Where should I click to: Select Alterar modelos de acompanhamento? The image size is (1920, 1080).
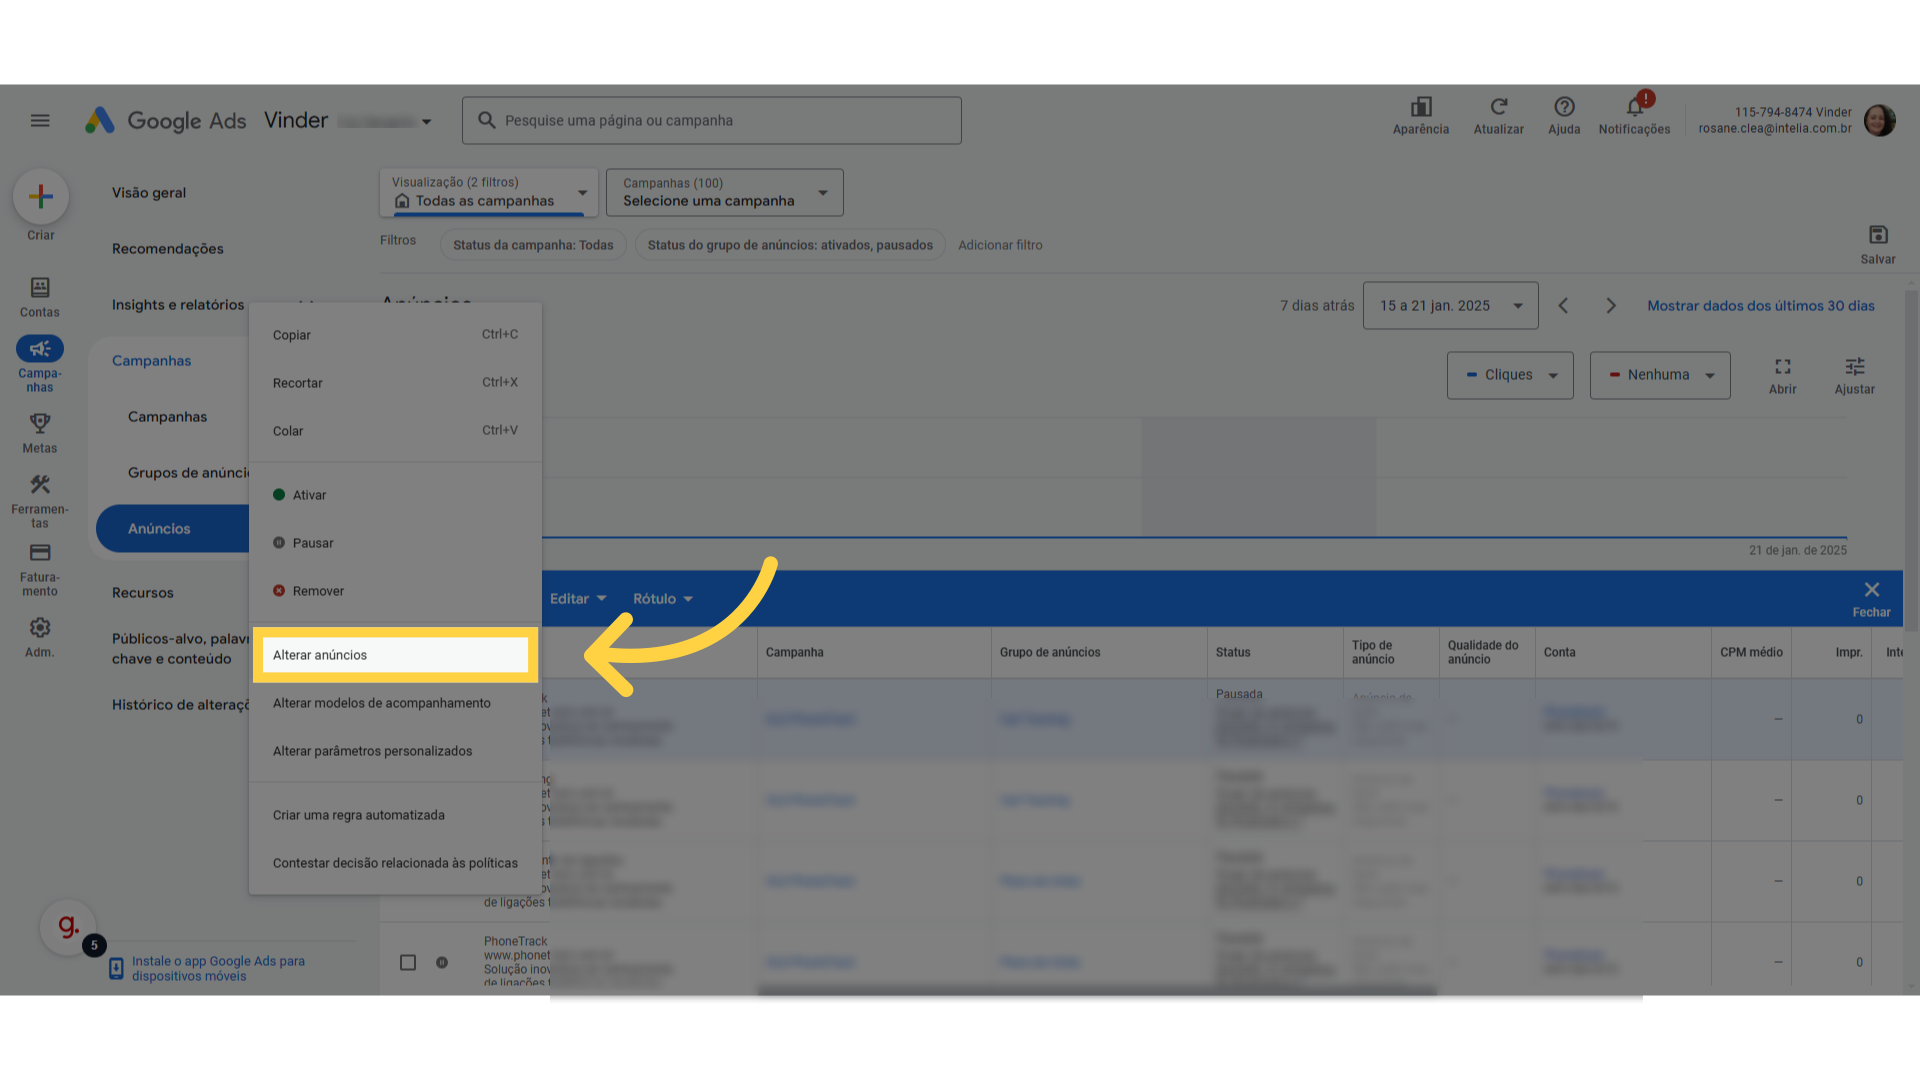[395, 703]
